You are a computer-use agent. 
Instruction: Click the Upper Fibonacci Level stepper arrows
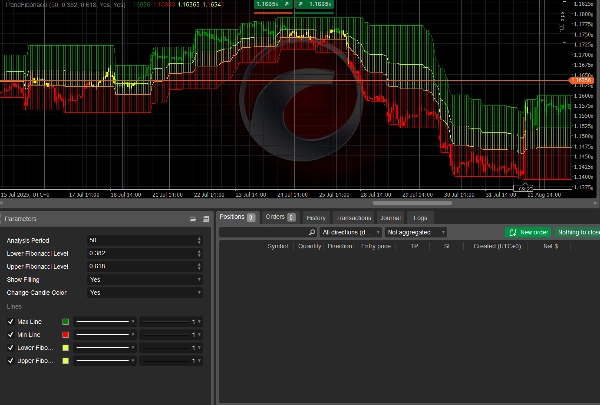point(199,266)
